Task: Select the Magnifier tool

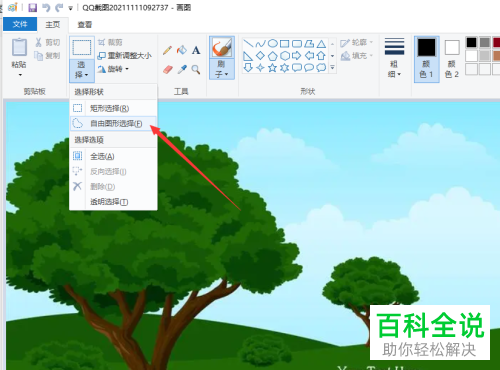Action: pos(196,69)
